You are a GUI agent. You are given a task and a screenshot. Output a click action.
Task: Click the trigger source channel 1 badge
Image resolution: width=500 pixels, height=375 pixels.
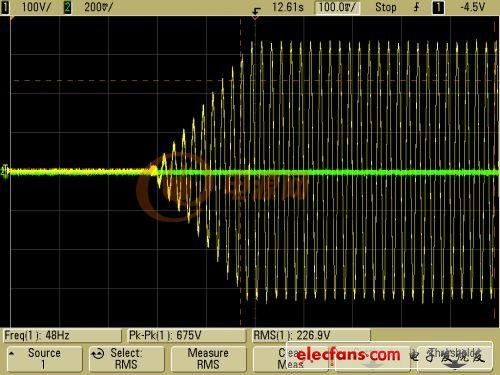coord(439,7)
